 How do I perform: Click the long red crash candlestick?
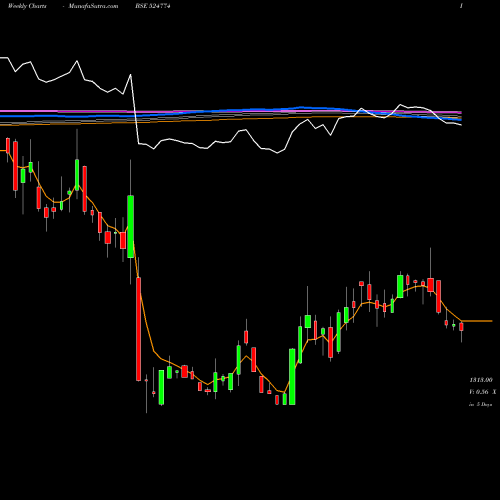click(138, 329)
